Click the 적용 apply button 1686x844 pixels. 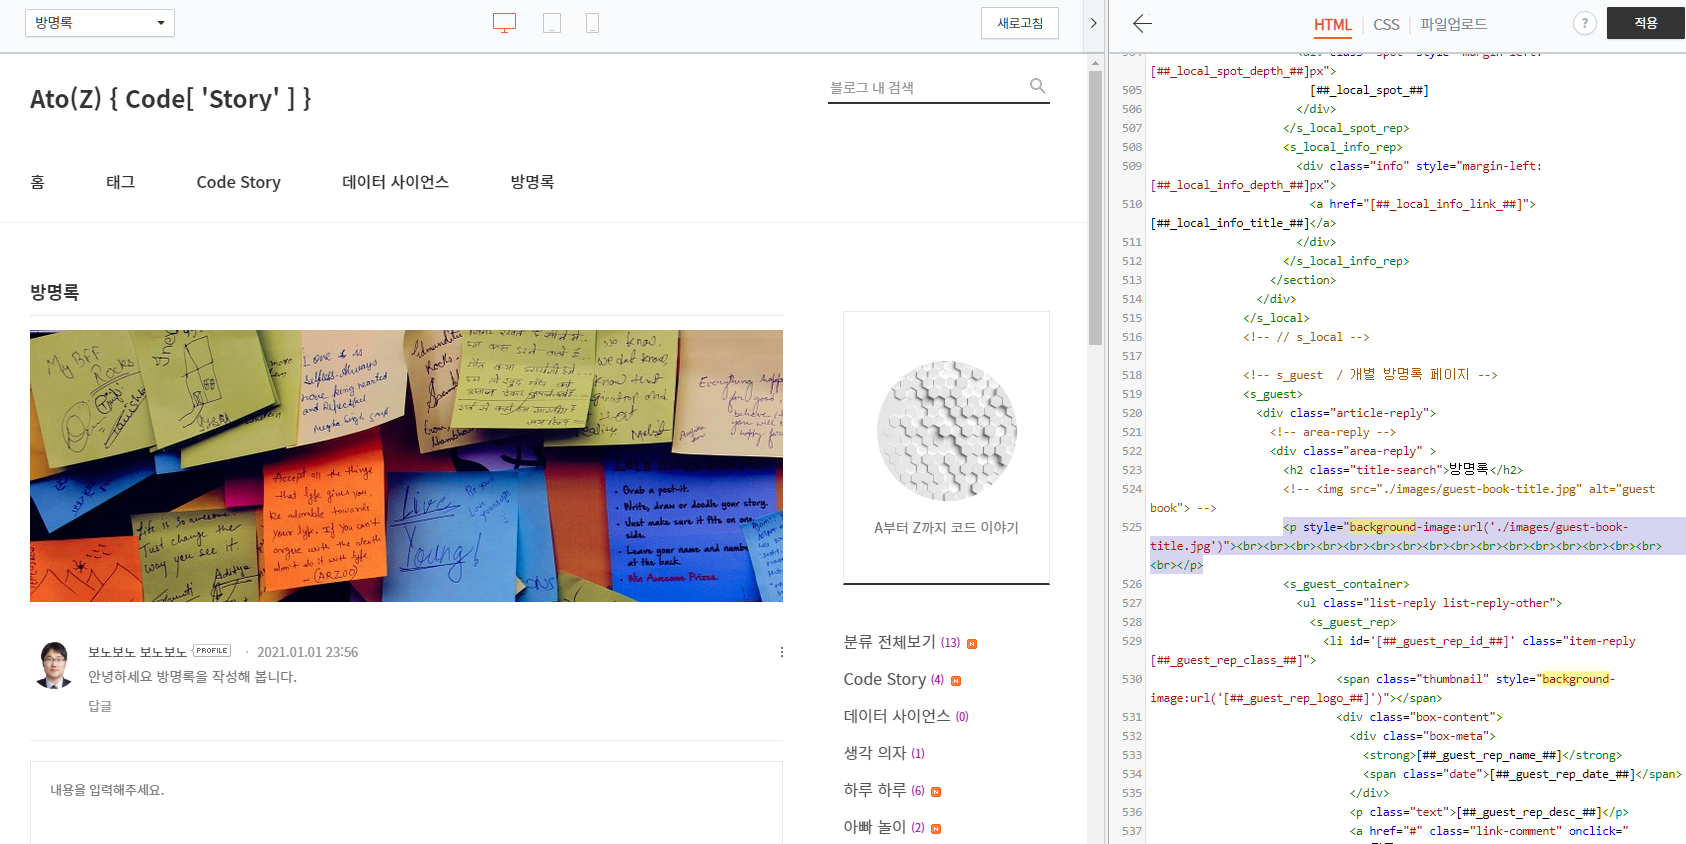[x=1646, y=23]
